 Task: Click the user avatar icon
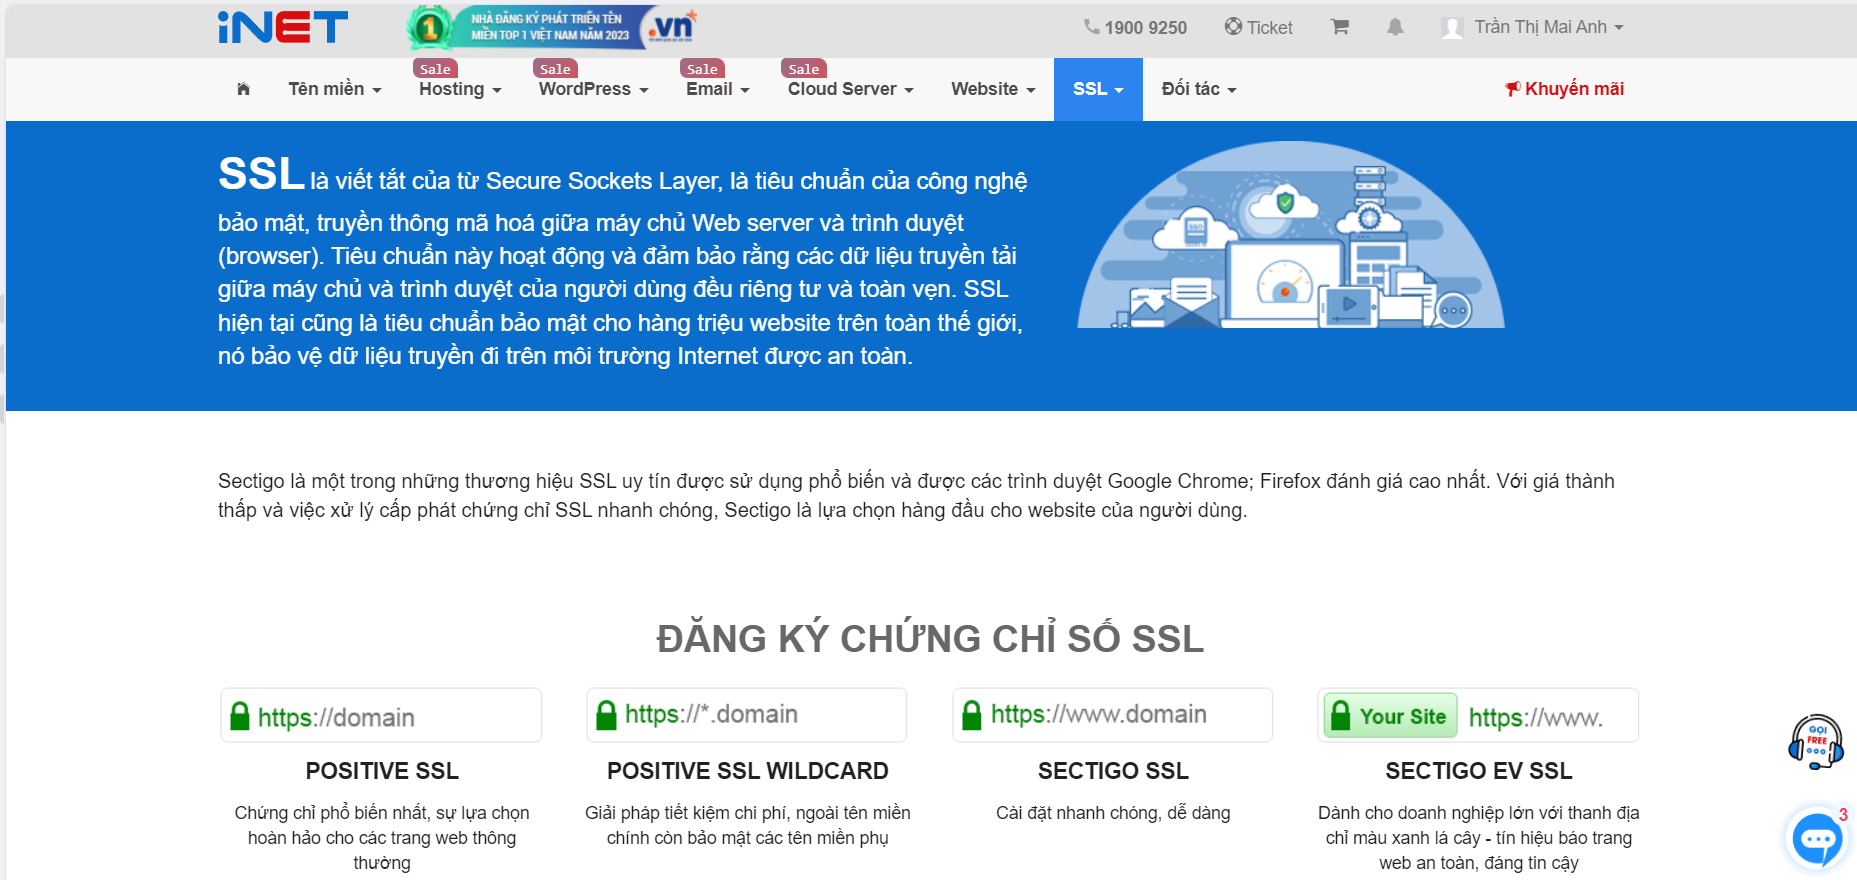click(1452, 28)
